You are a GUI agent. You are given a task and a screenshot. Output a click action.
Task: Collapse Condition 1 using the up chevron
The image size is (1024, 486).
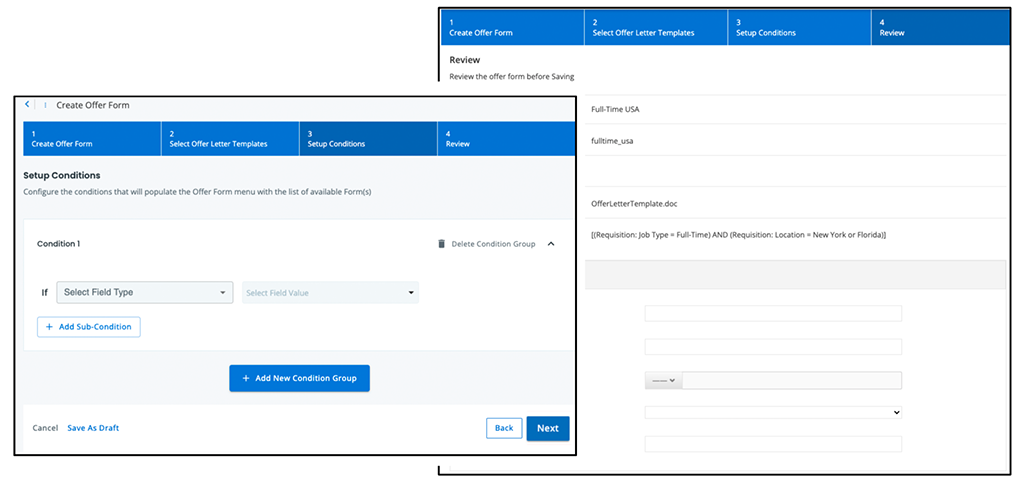[551, 244]
